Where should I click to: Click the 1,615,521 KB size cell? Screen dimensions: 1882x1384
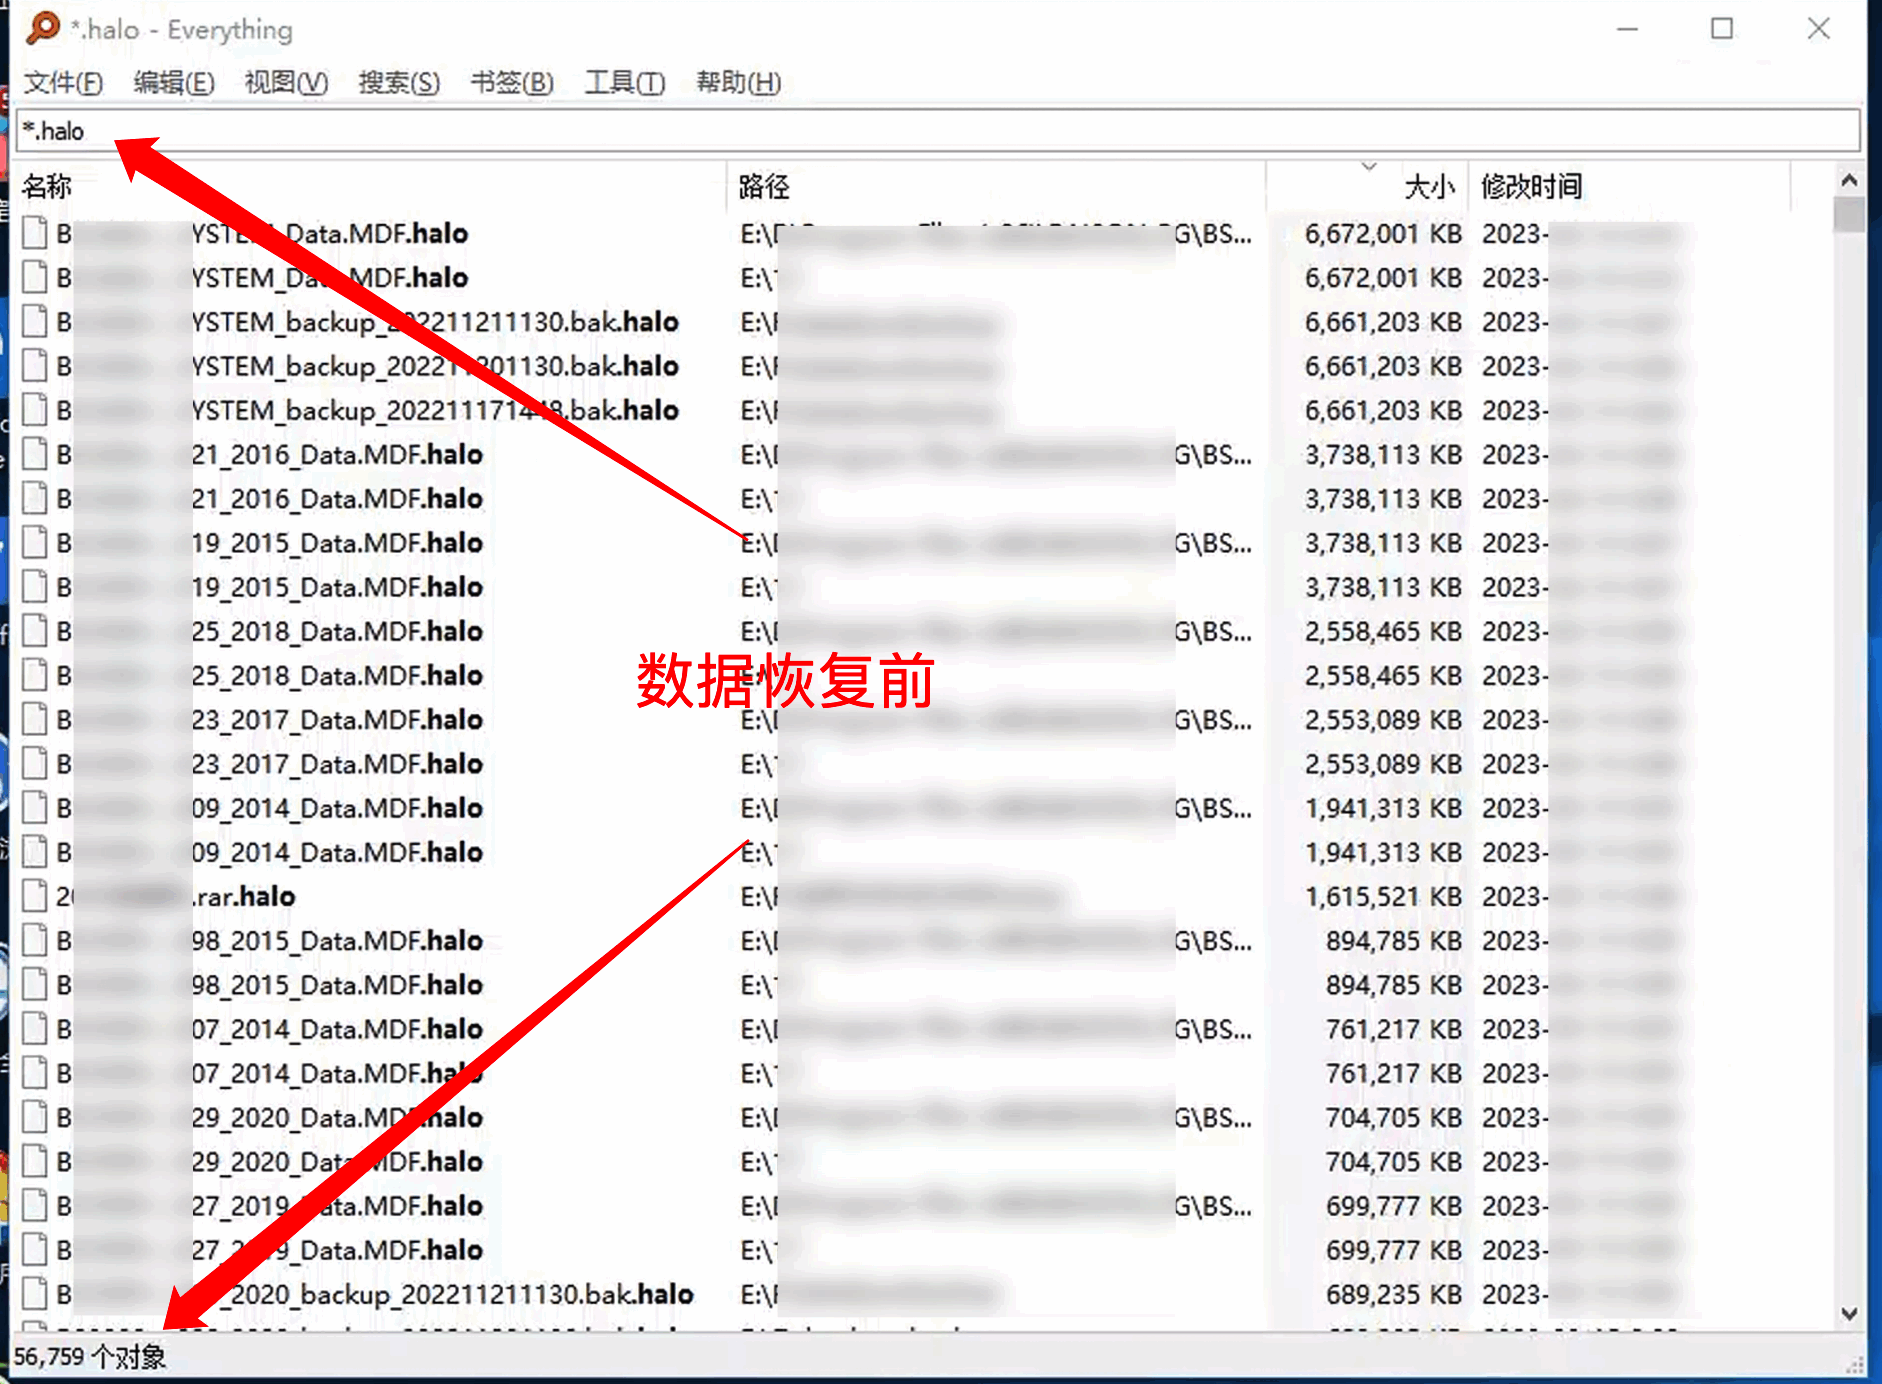pyautogui.click(x=1383, y=896)
